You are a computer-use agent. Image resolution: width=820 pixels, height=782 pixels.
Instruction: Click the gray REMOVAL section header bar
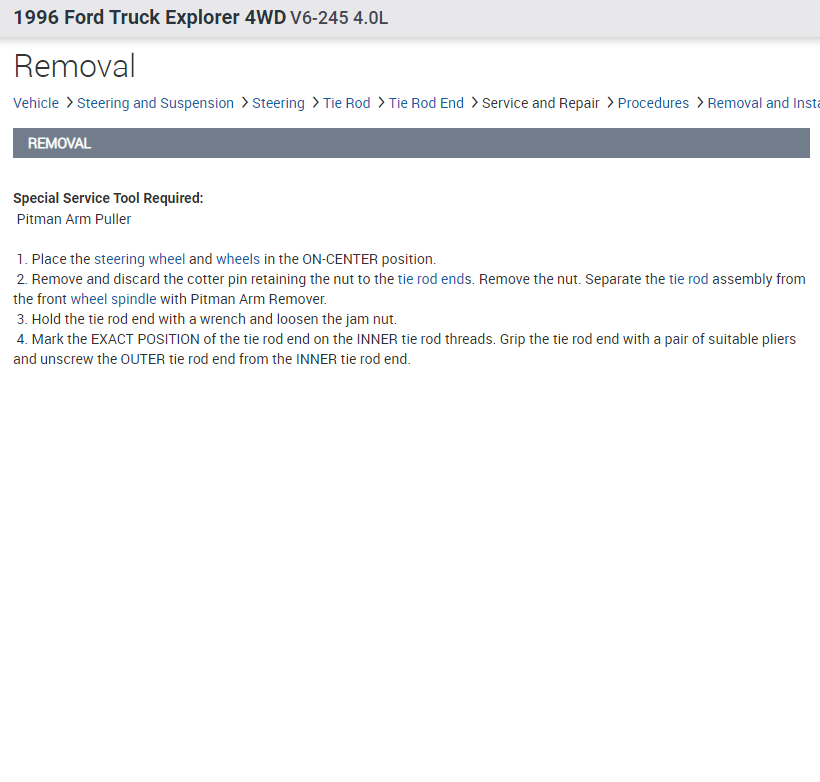[411, 143]
